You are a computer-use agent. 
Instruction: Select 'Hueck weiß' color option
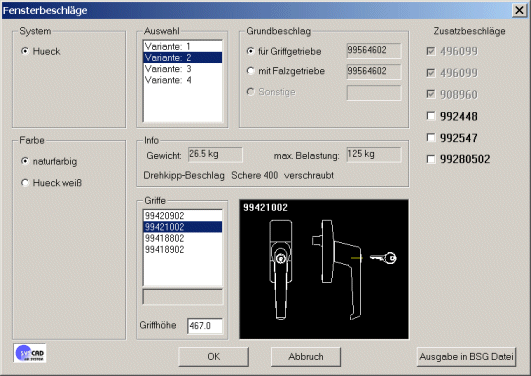[x=25, y=183]
